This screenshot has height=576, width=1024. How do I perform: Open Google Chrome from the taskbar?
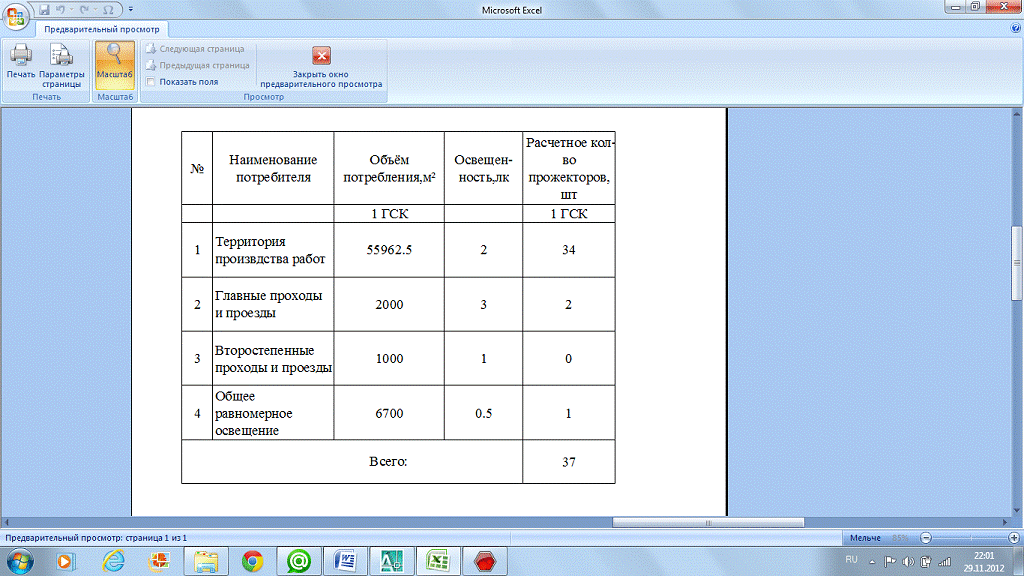click(x=252, y=561)
